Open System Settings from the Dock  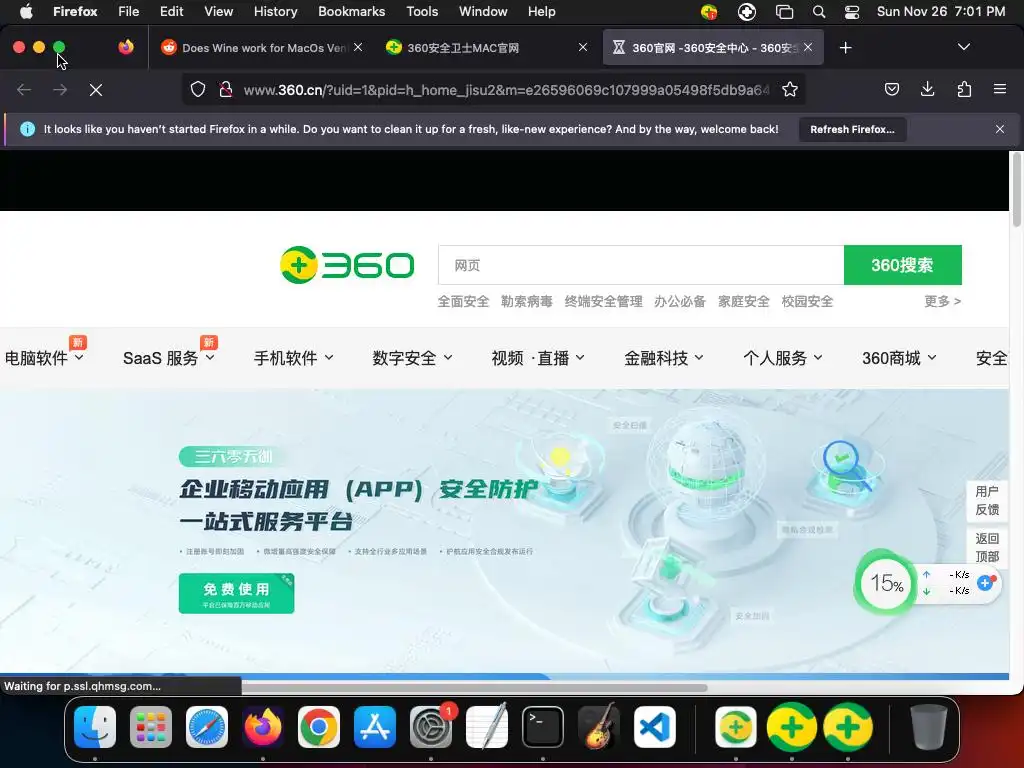coord(431,727)
